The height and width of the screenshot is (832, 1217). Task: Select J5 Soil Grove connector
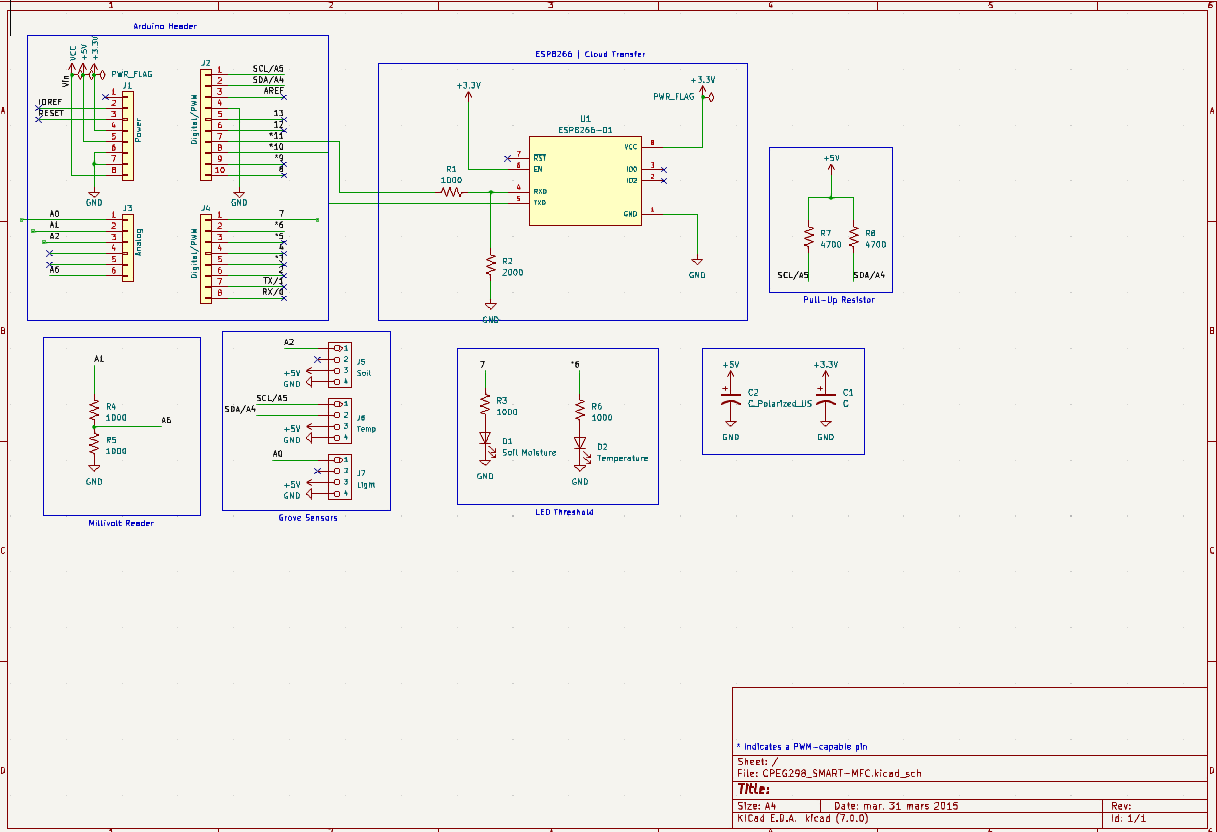coord(338,364)
